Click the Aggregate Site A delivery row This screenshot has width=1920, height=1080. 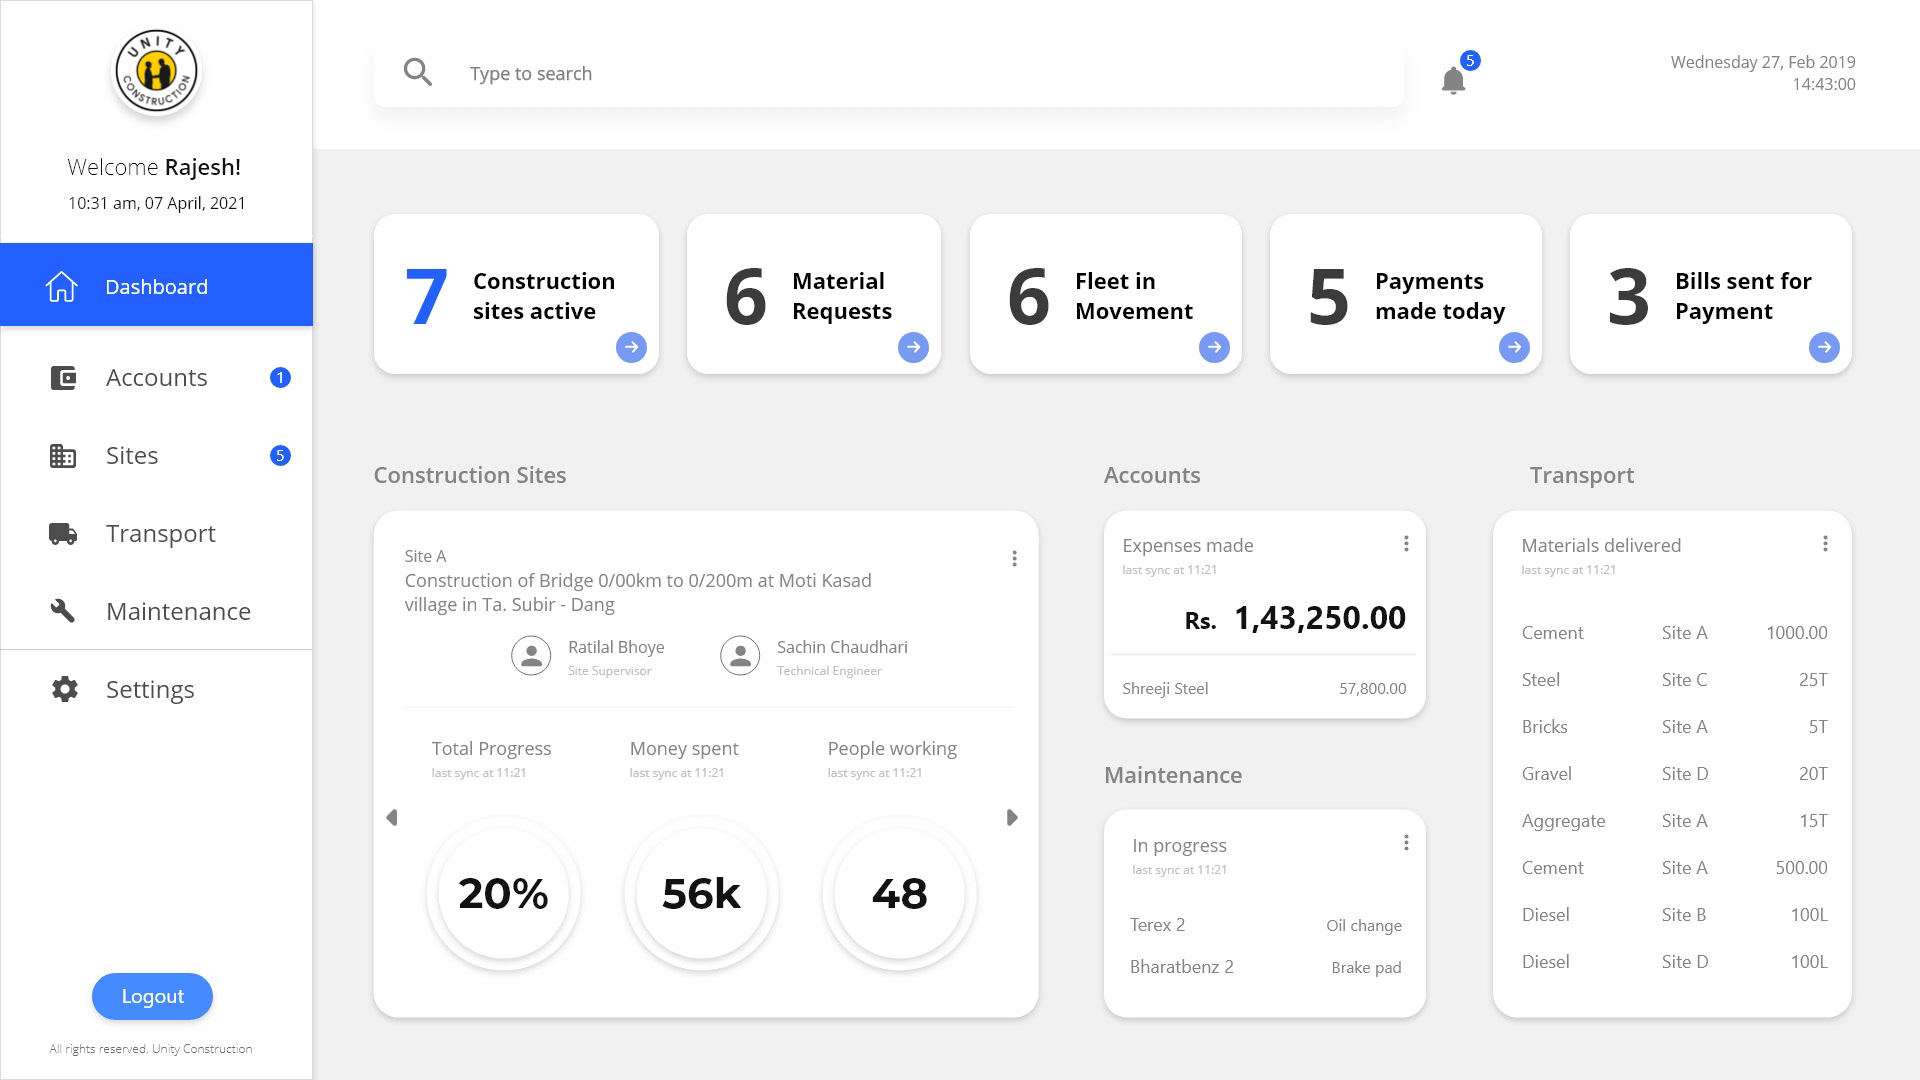(1674, 821)
